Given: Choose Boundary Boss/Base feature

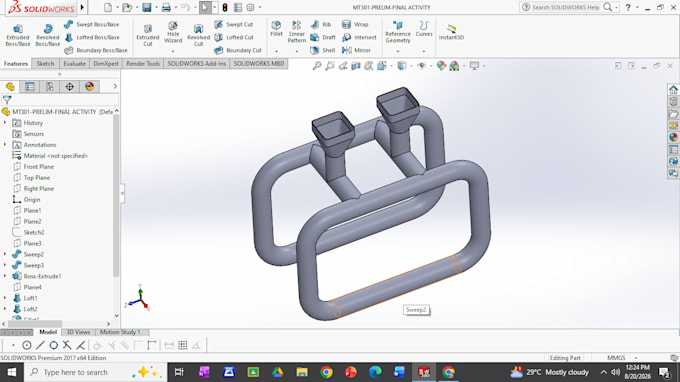Looking at the screenshot, I should pyautogui.click(x=96, y=50).
